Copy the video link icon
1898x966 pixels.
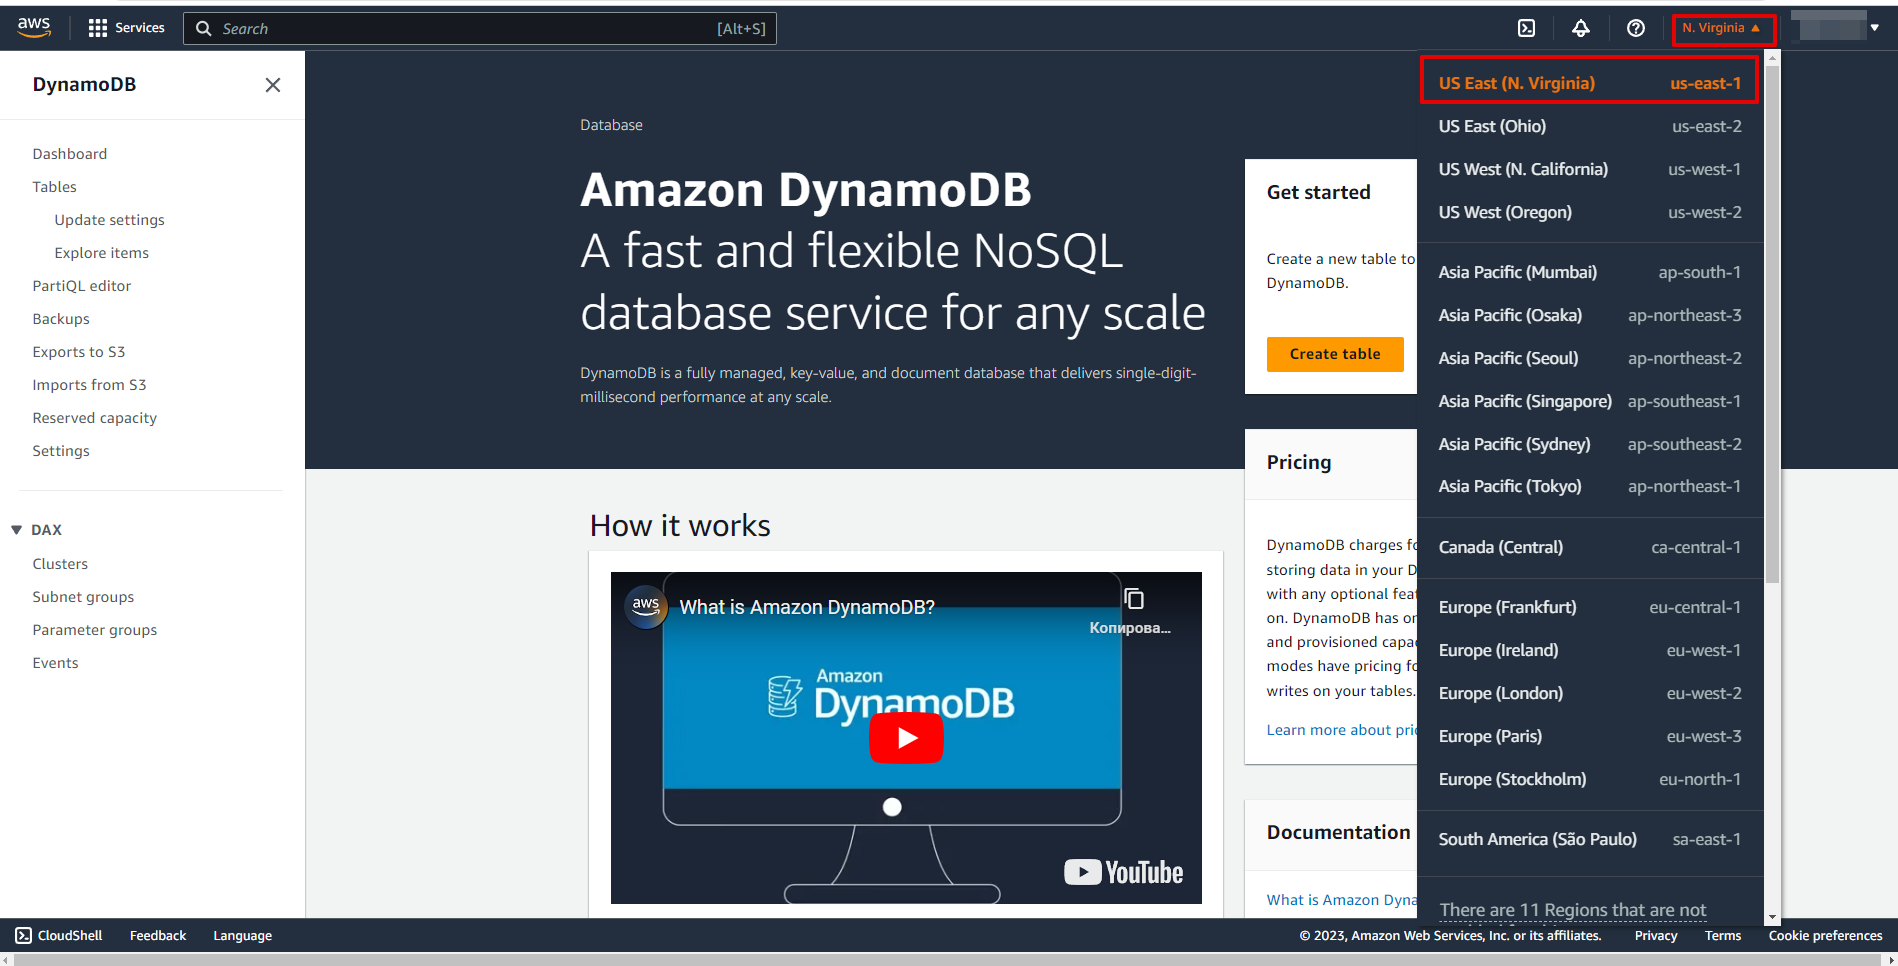pos(1134,599)
